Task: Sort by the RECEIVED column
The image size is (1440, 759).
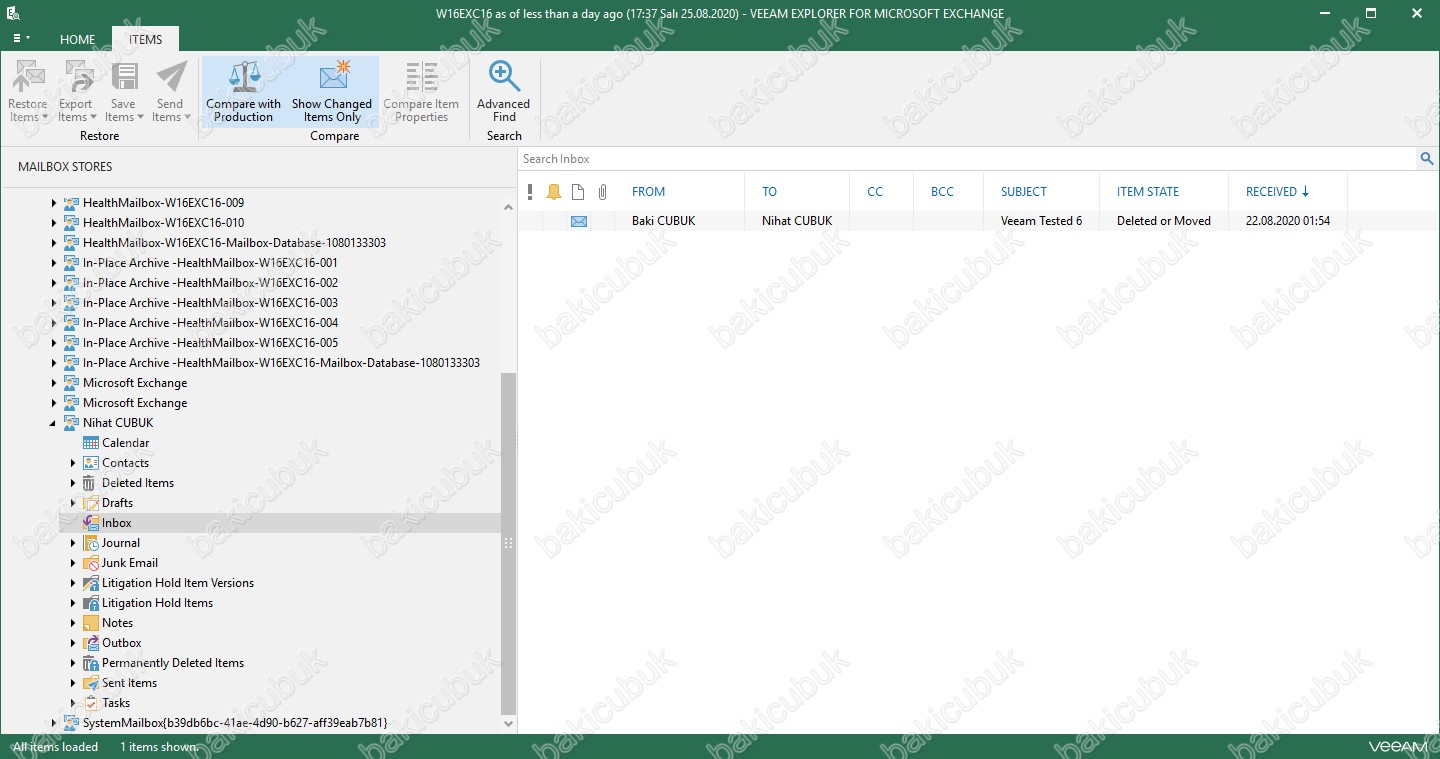Action: 1277,192
